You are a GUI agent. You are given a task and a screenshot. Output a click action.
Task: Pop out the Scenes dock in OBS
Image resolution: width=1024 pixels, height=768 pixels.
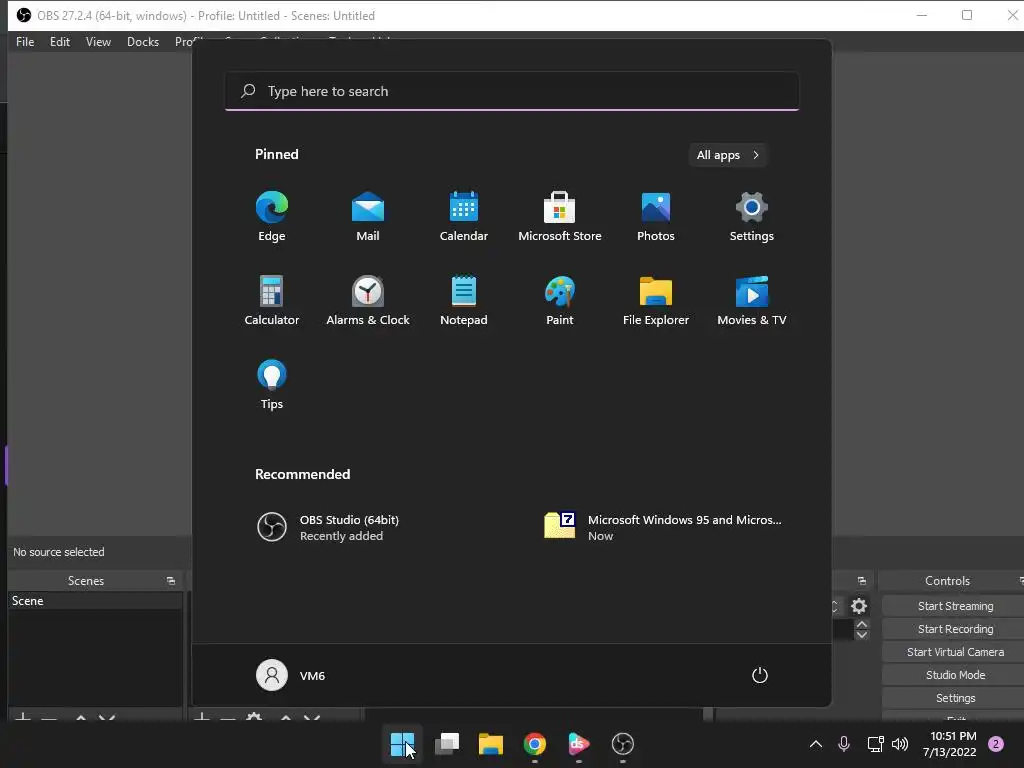171,581
